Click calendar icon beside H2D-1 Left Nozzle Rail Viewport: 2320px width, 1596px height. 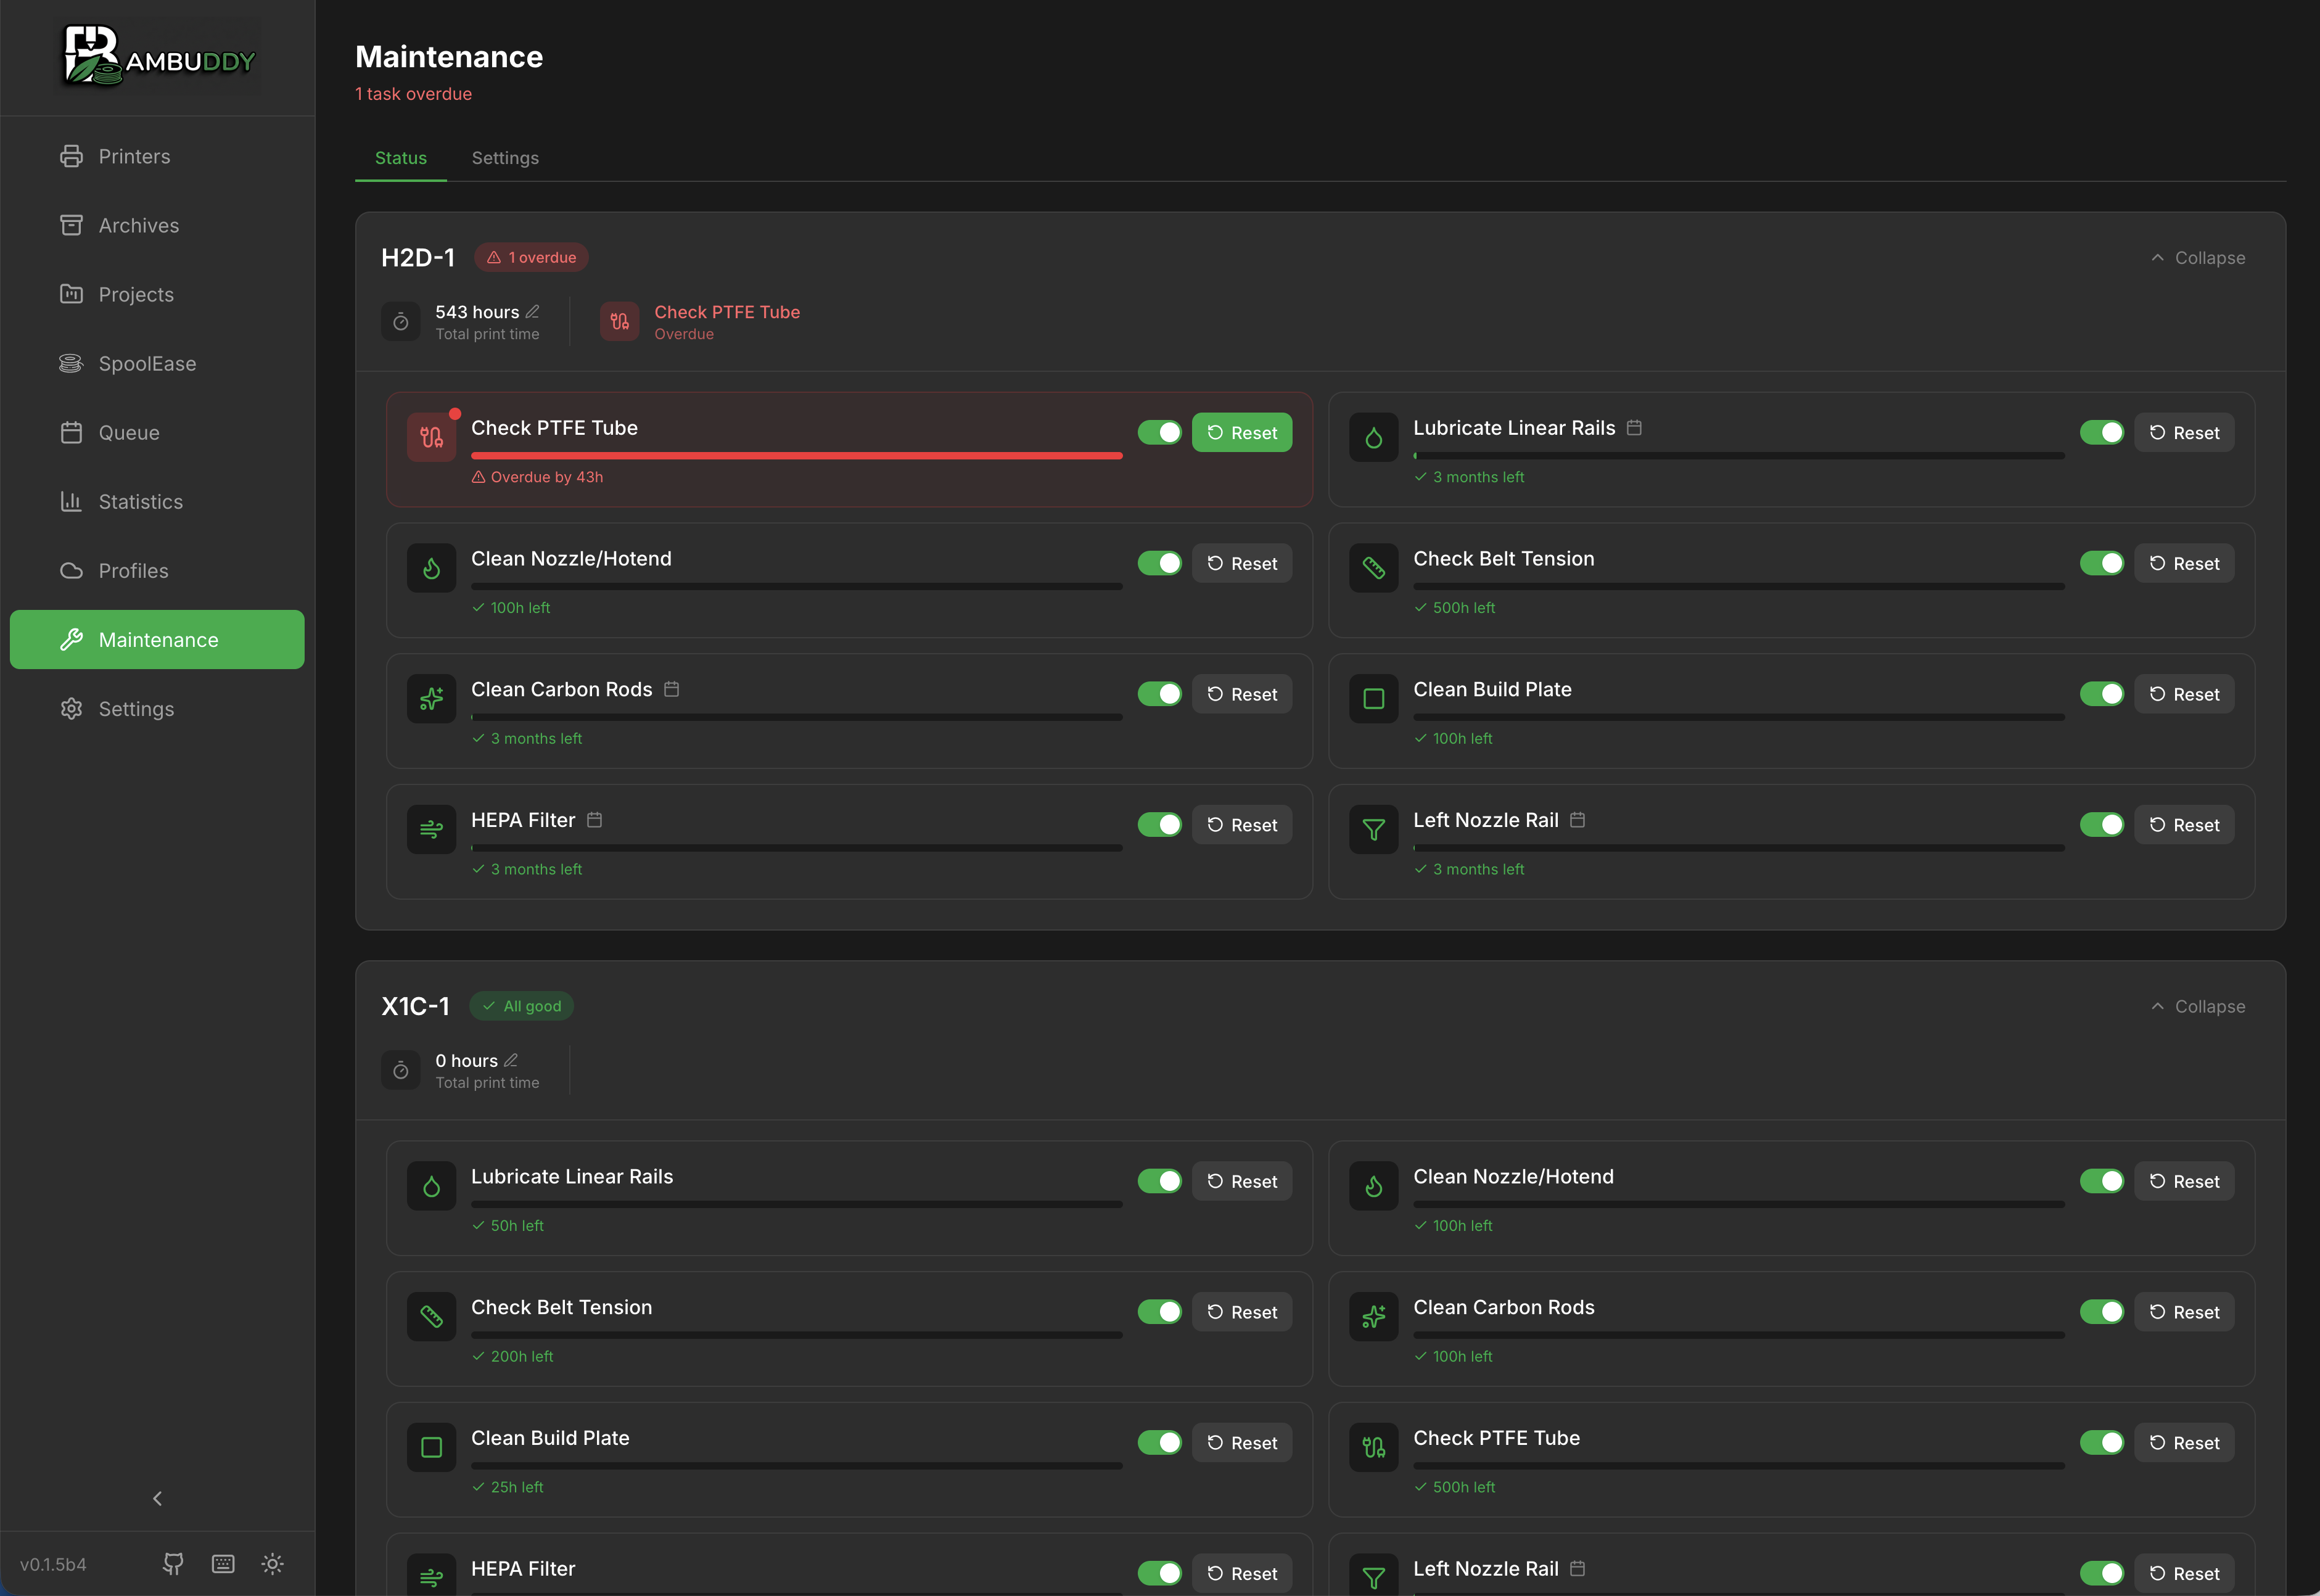click(x=1578, y=820)
